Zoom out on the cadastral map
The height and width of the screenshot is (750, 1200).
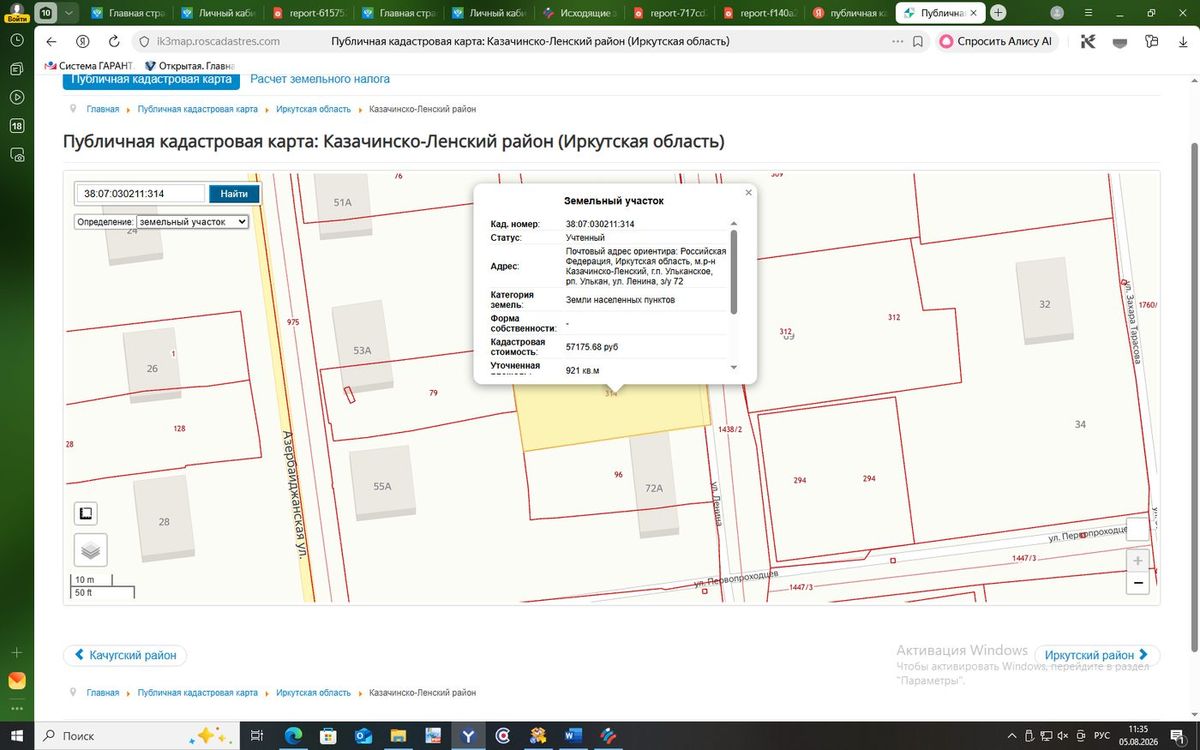[1138, 583]
